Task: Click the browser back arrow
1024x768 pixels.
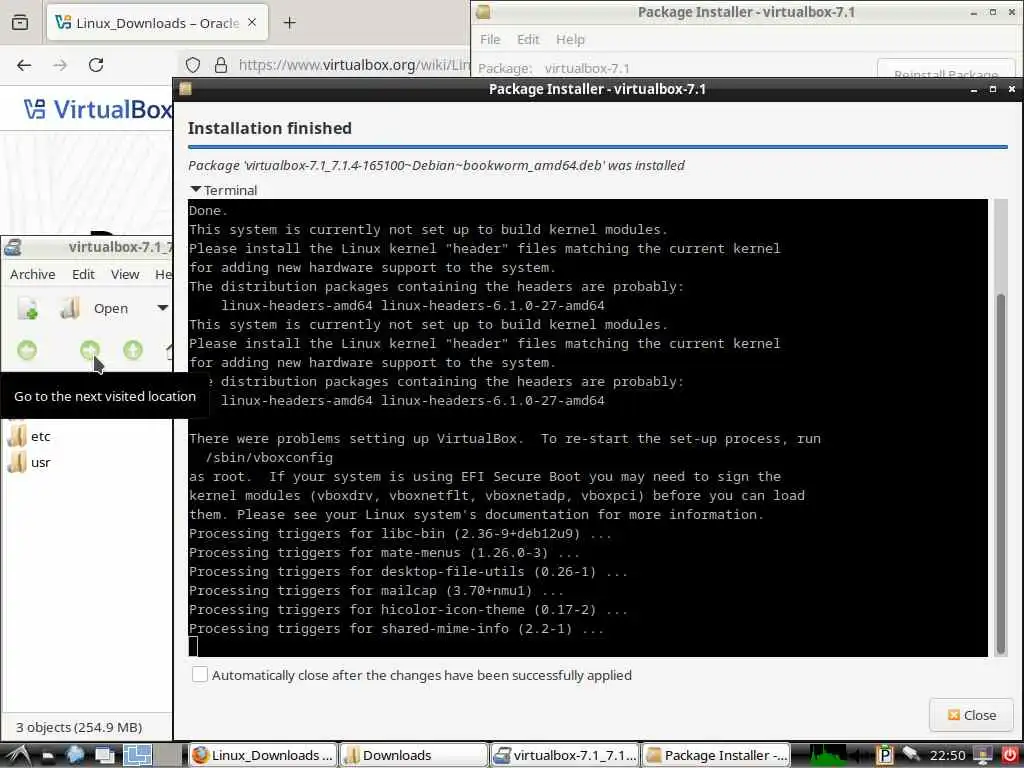Action: [24, 65]
